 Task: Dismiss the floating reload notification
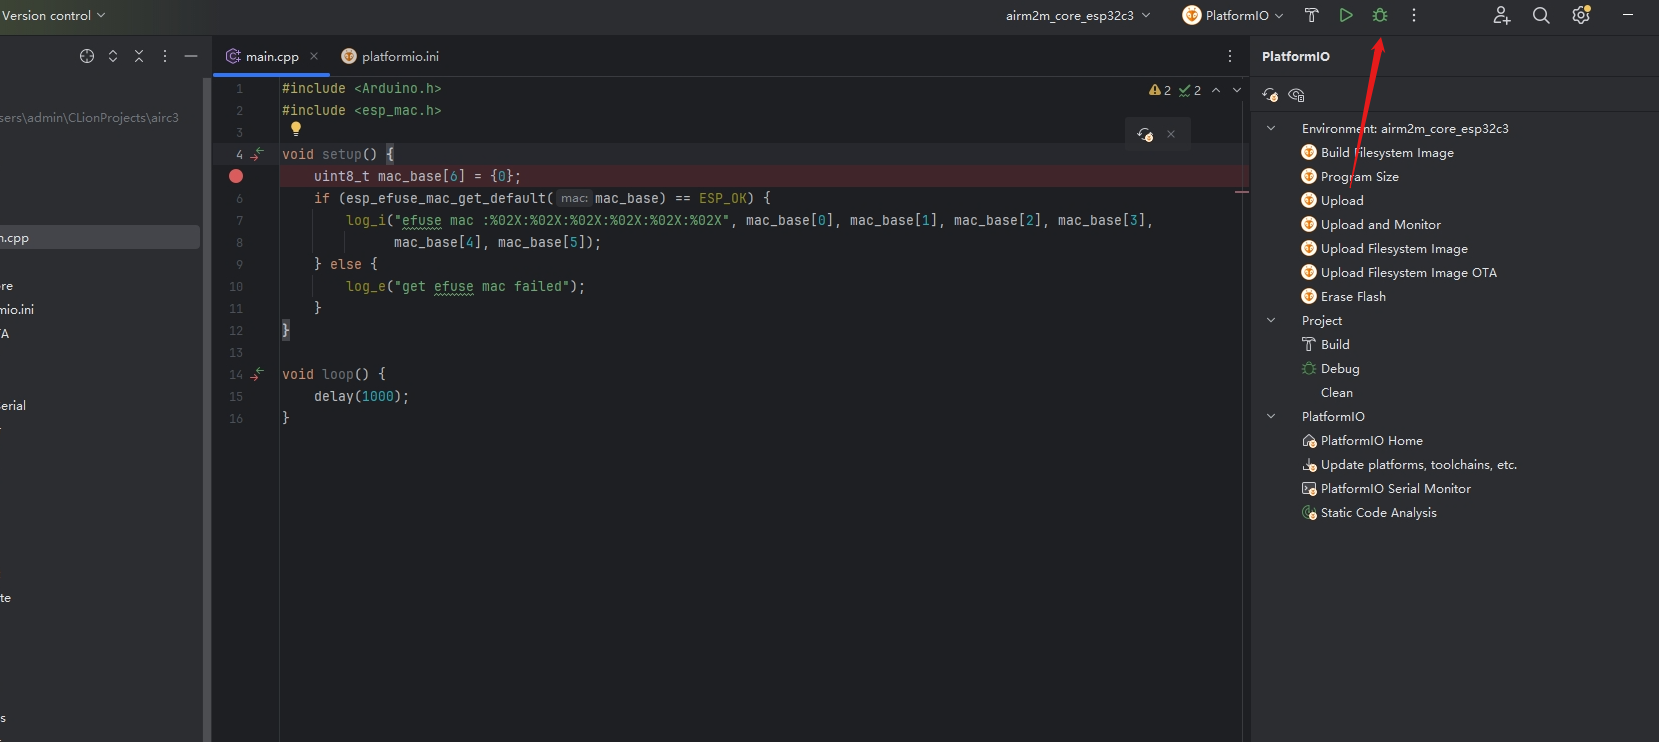(1171, 134)
